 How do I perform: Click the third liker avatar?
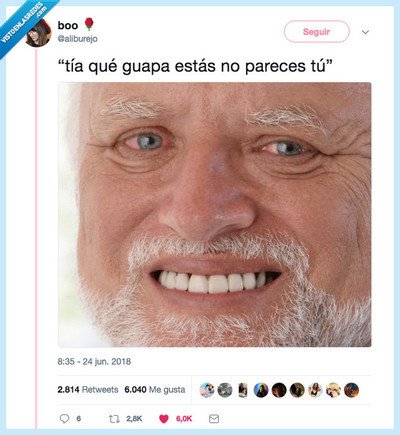[243, 390]
